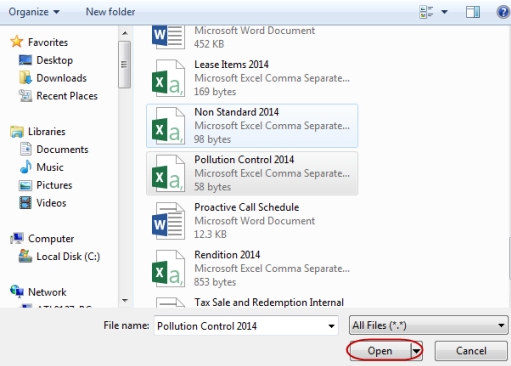Click the Proactive Call Schedule Word icon

168,221
